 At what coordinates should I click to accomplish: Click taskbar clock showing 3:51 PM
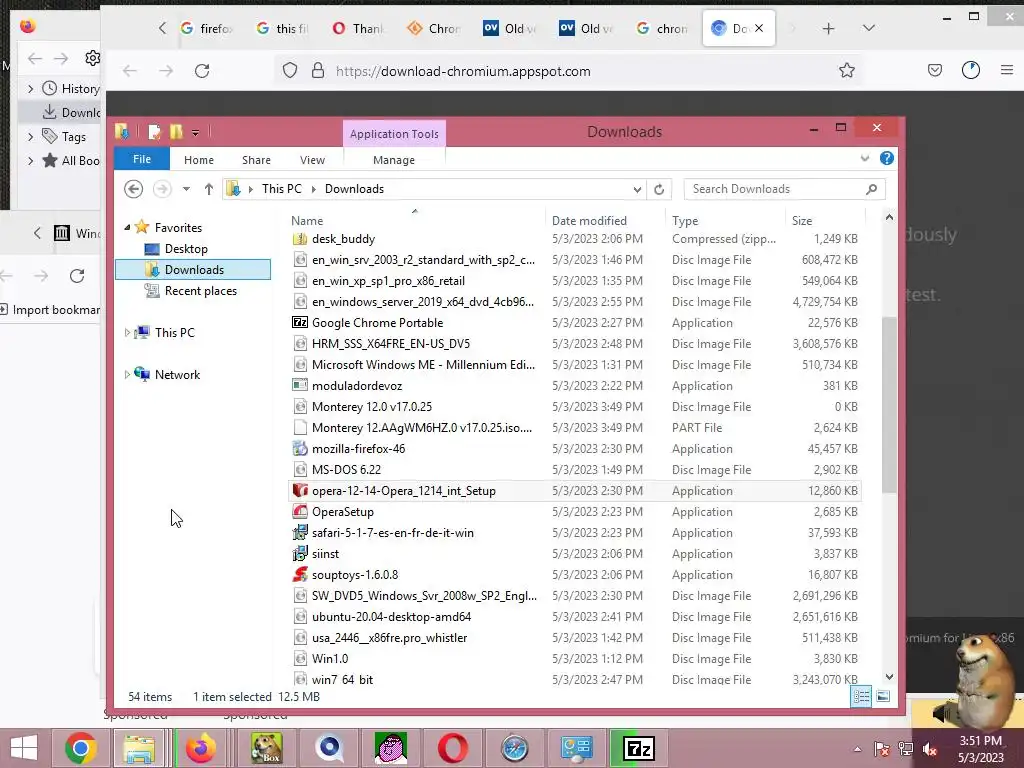[x=980, y=749]
